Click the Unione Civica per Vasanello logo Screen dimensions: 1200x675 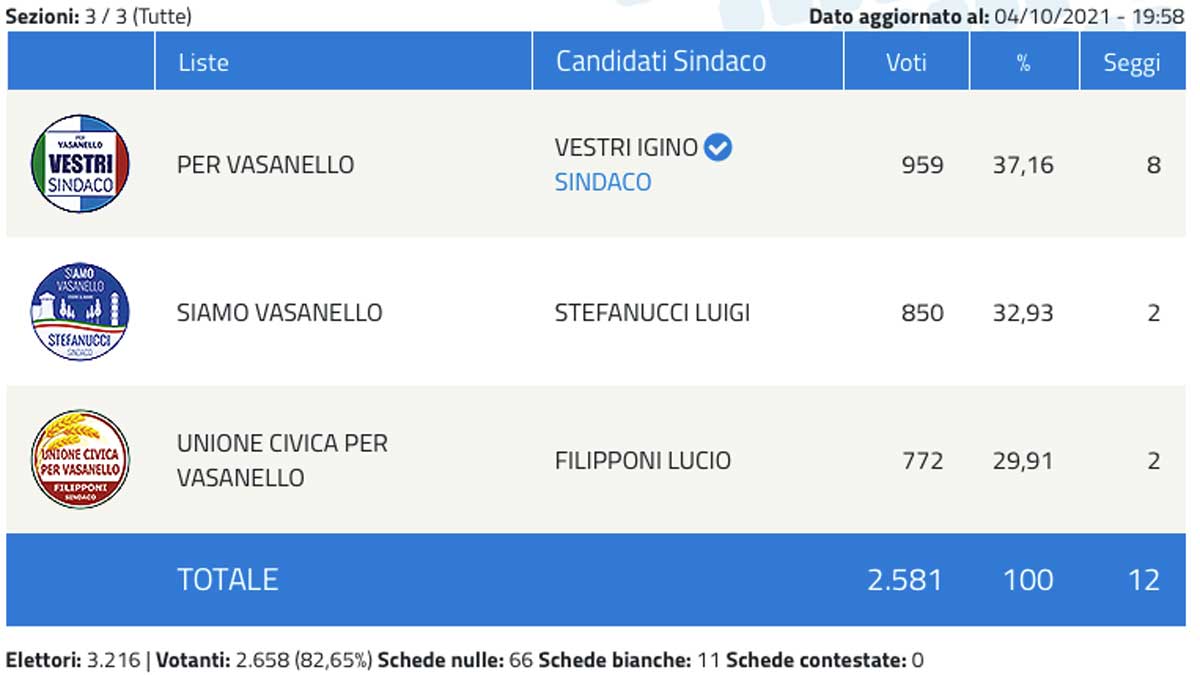coord(81,460)
